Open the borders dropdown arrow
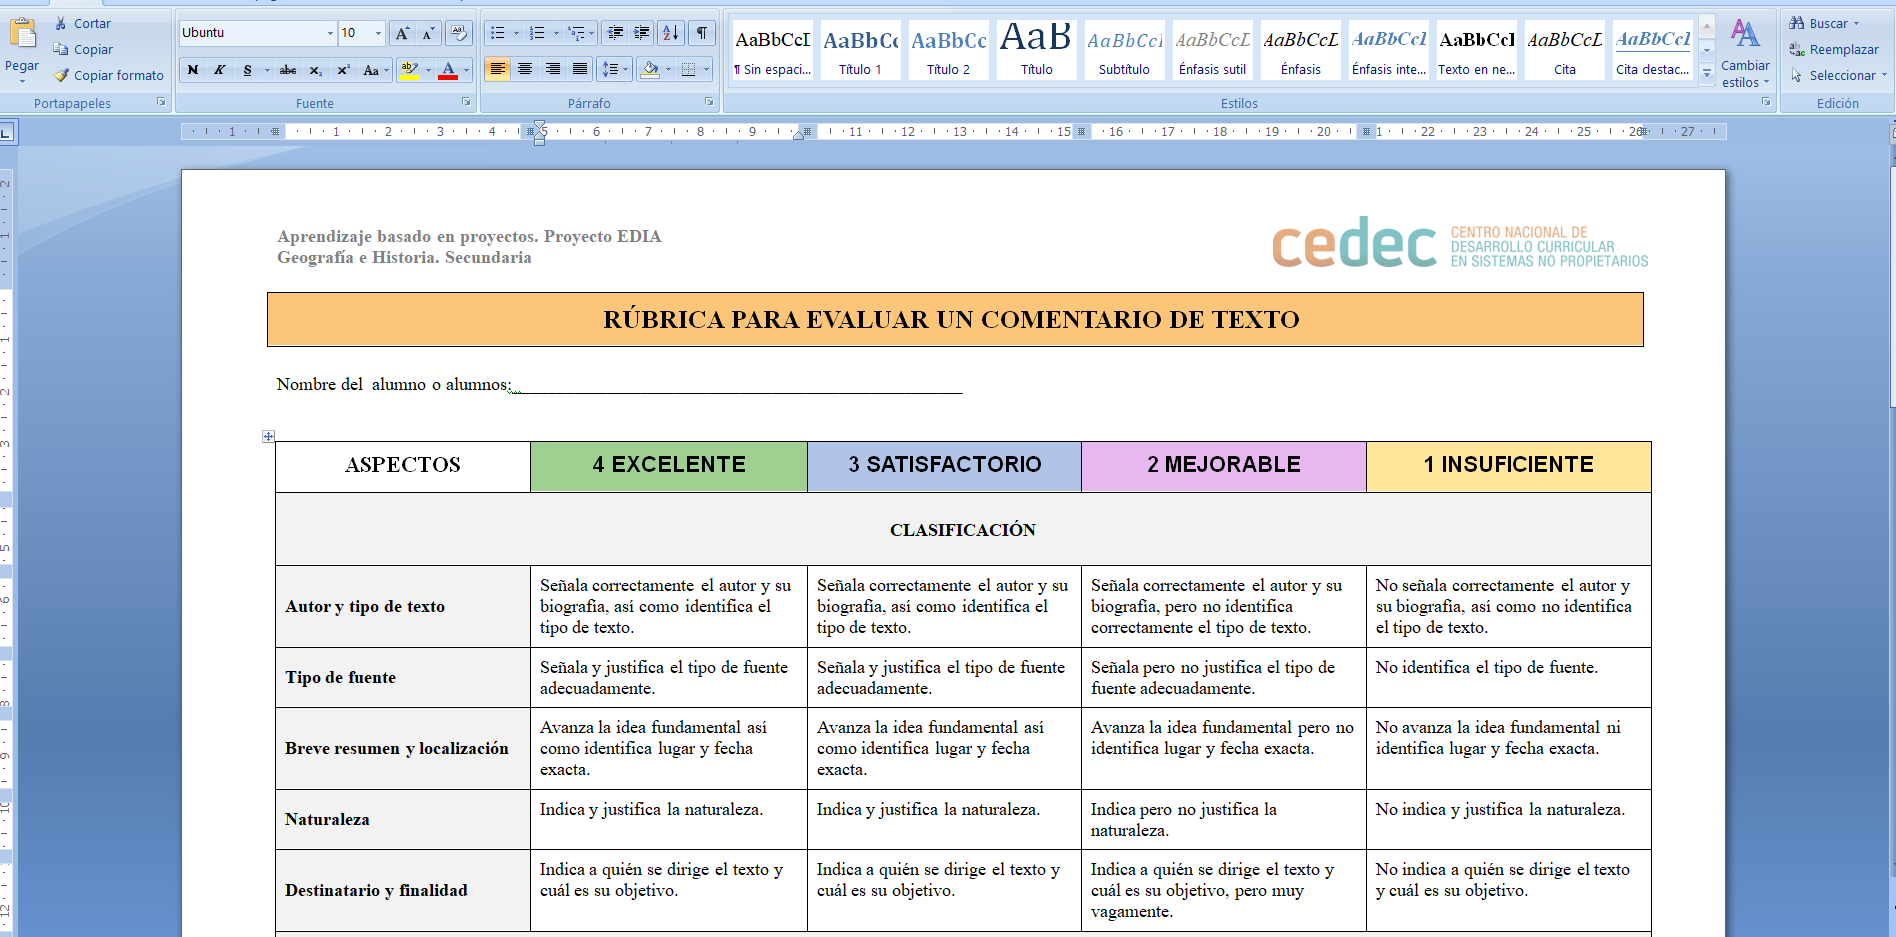The height and width of the screenshot is (937, 1896). (706, 69)
